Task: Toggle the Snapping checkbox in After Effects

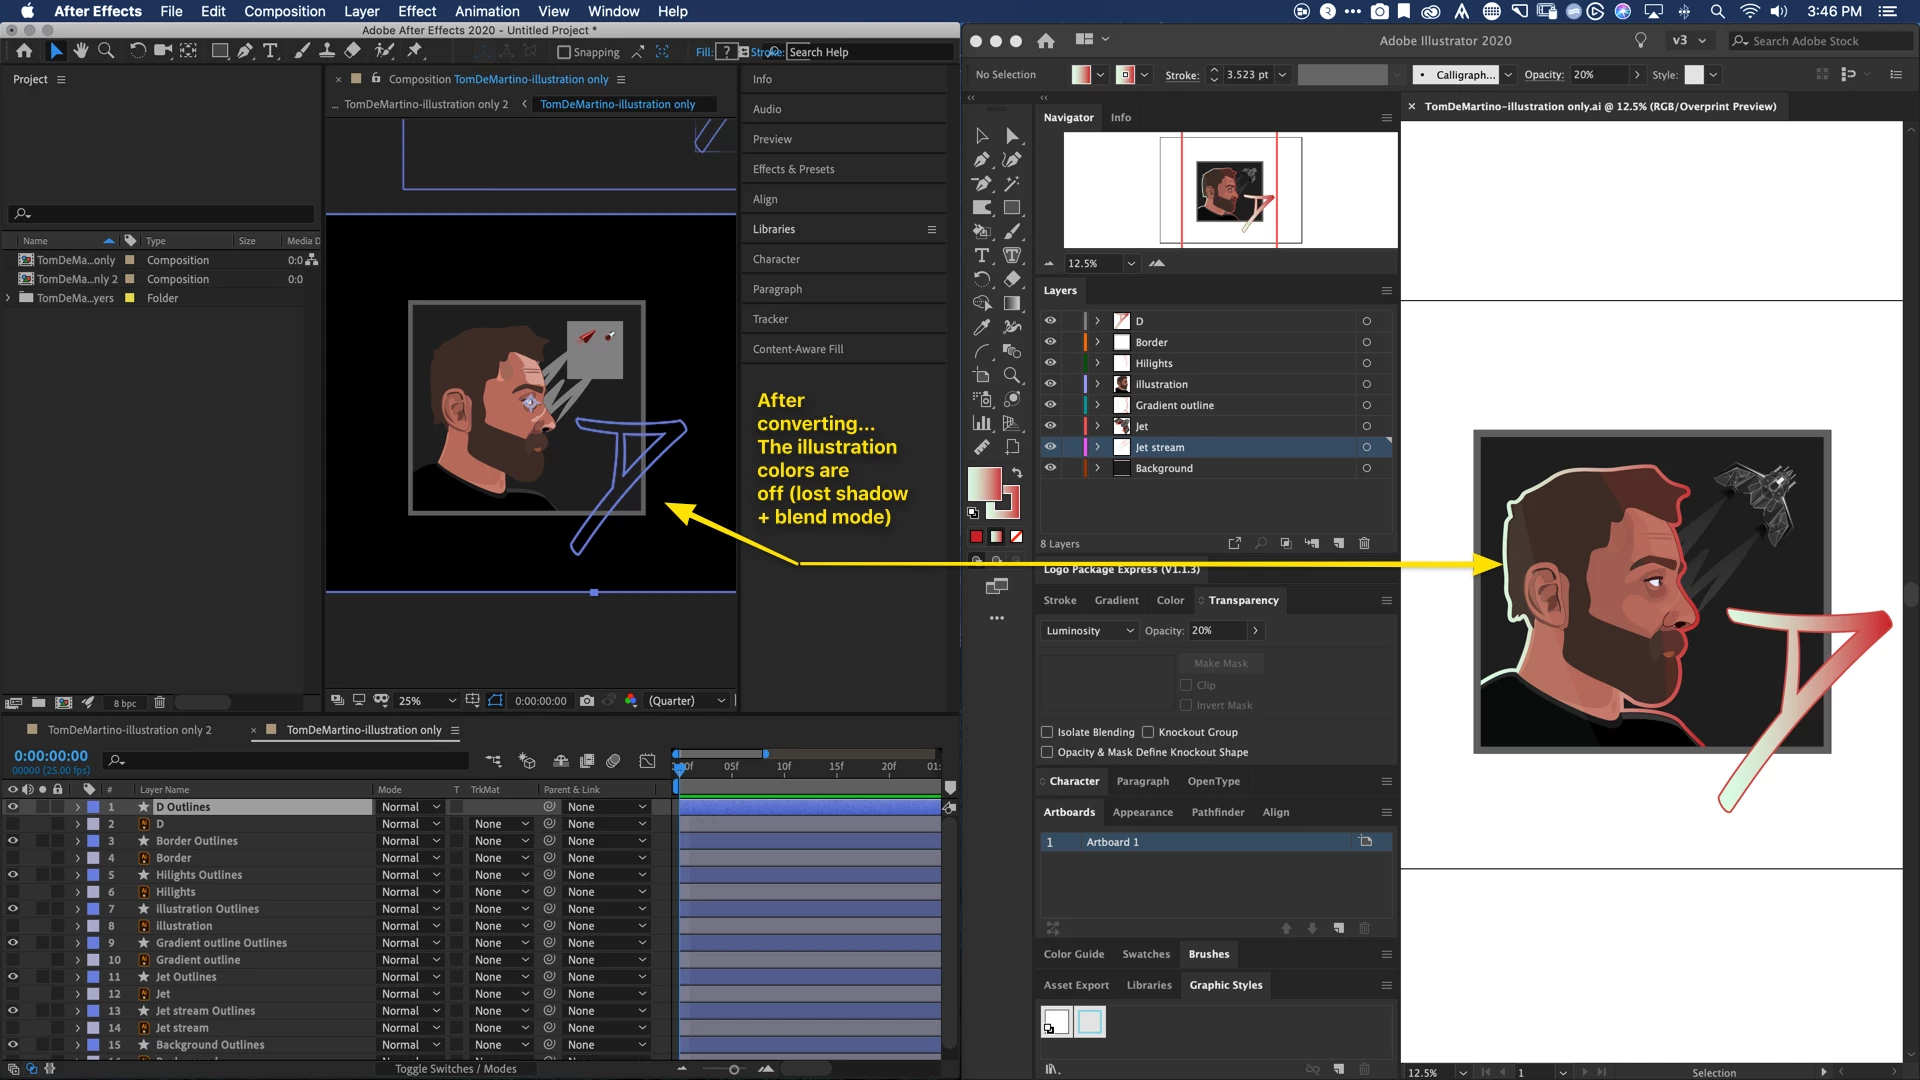Action: point(564,52)
